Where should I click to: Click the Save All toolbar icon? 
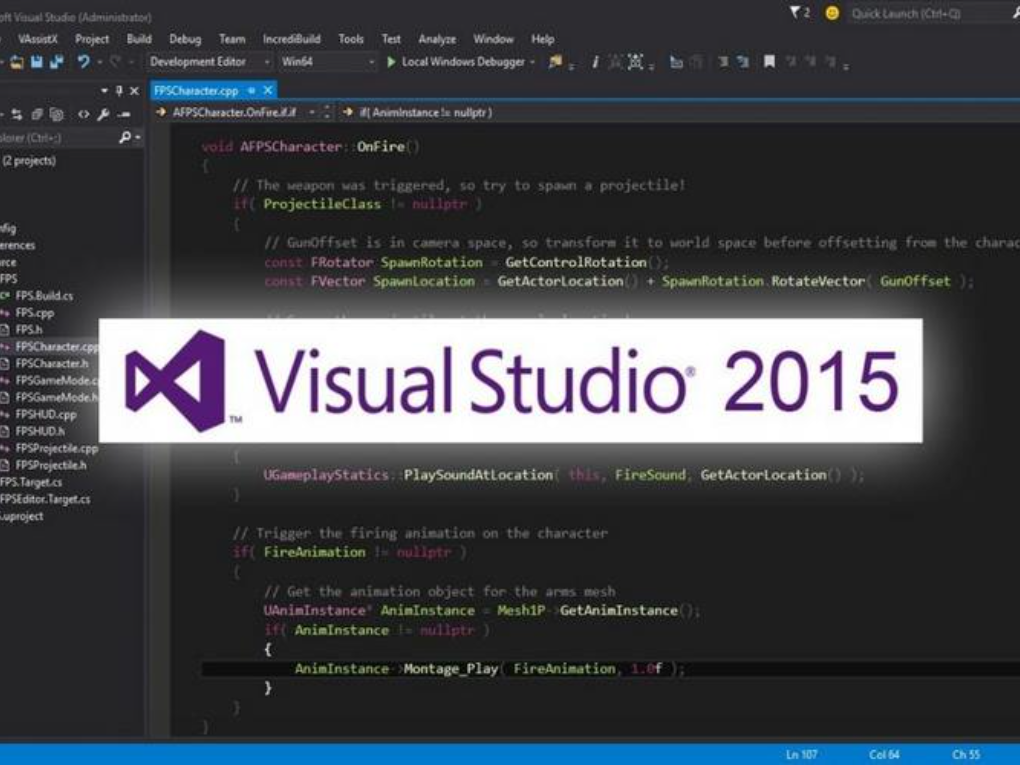[56, 62]
